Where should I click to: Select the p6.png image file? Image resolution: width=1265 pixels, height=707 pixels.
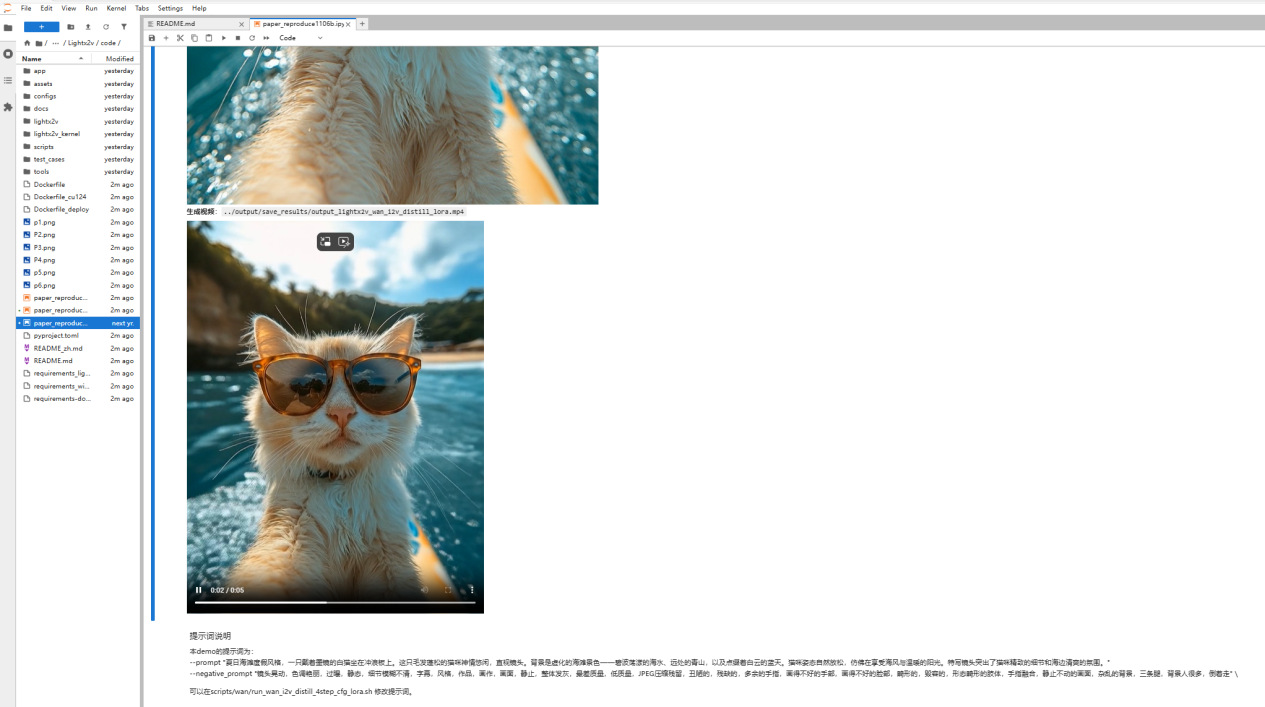coord(78,285)
